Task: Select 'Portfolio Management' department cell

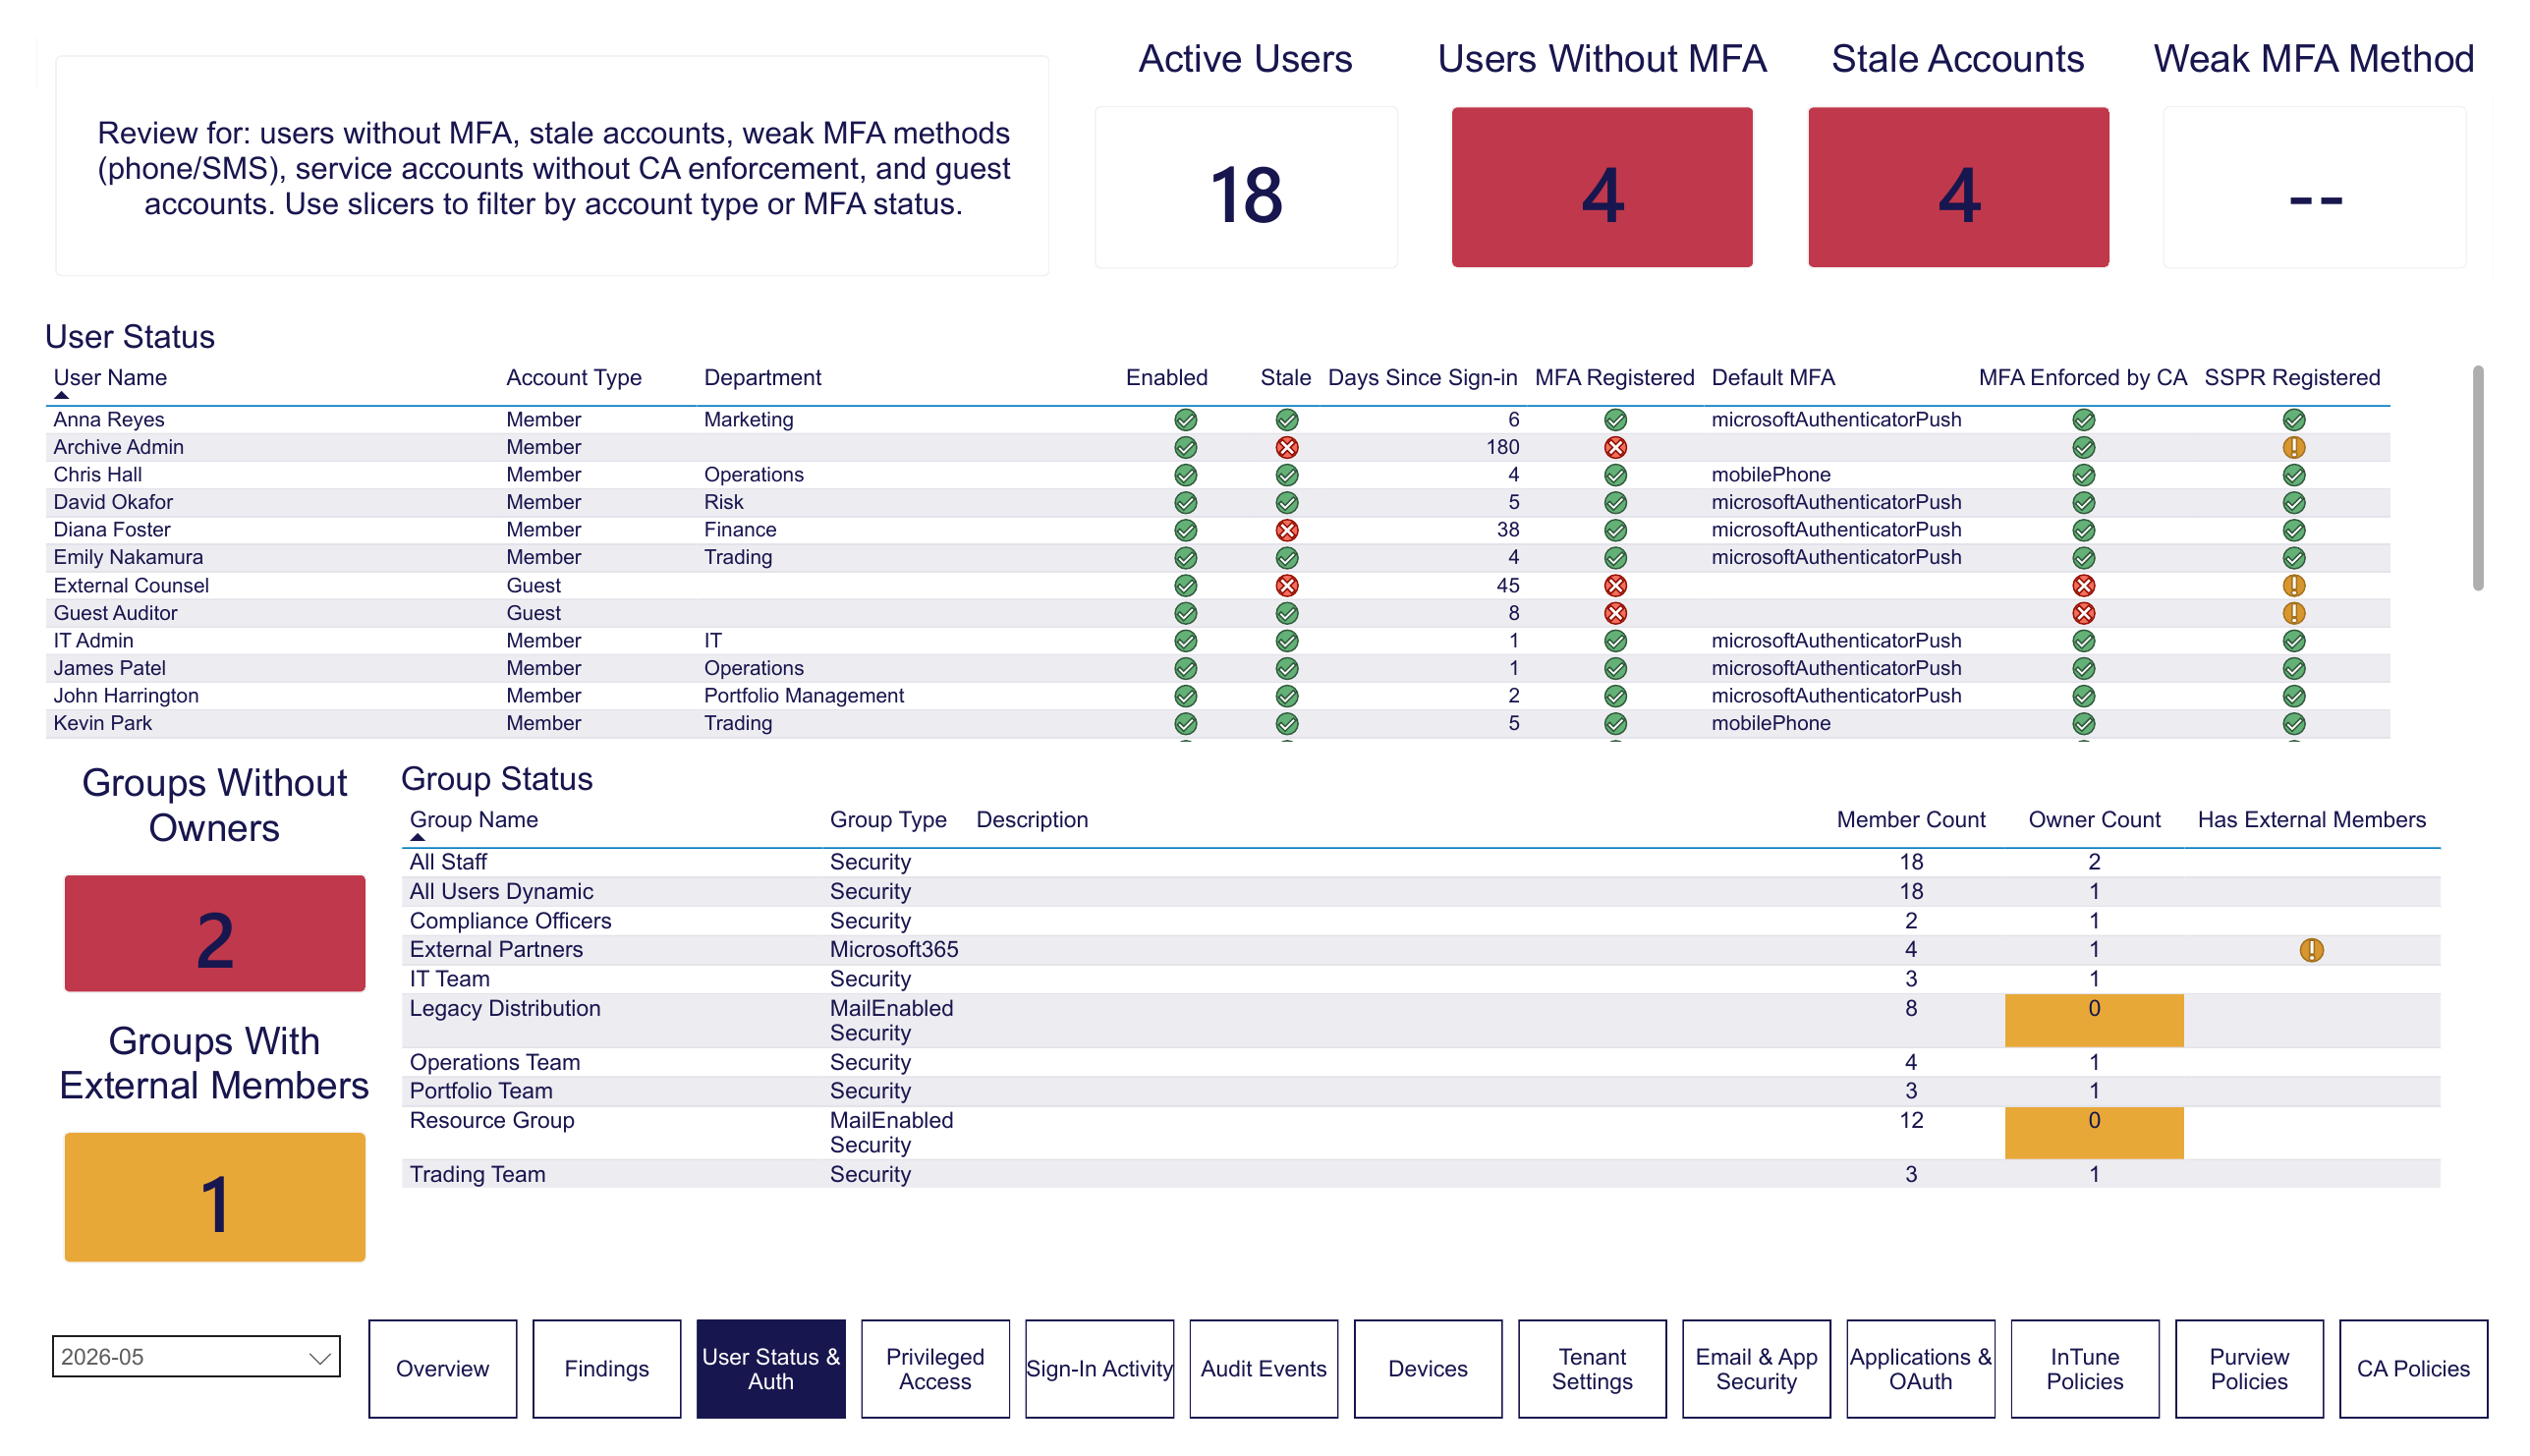Action: tap(803, 695)
